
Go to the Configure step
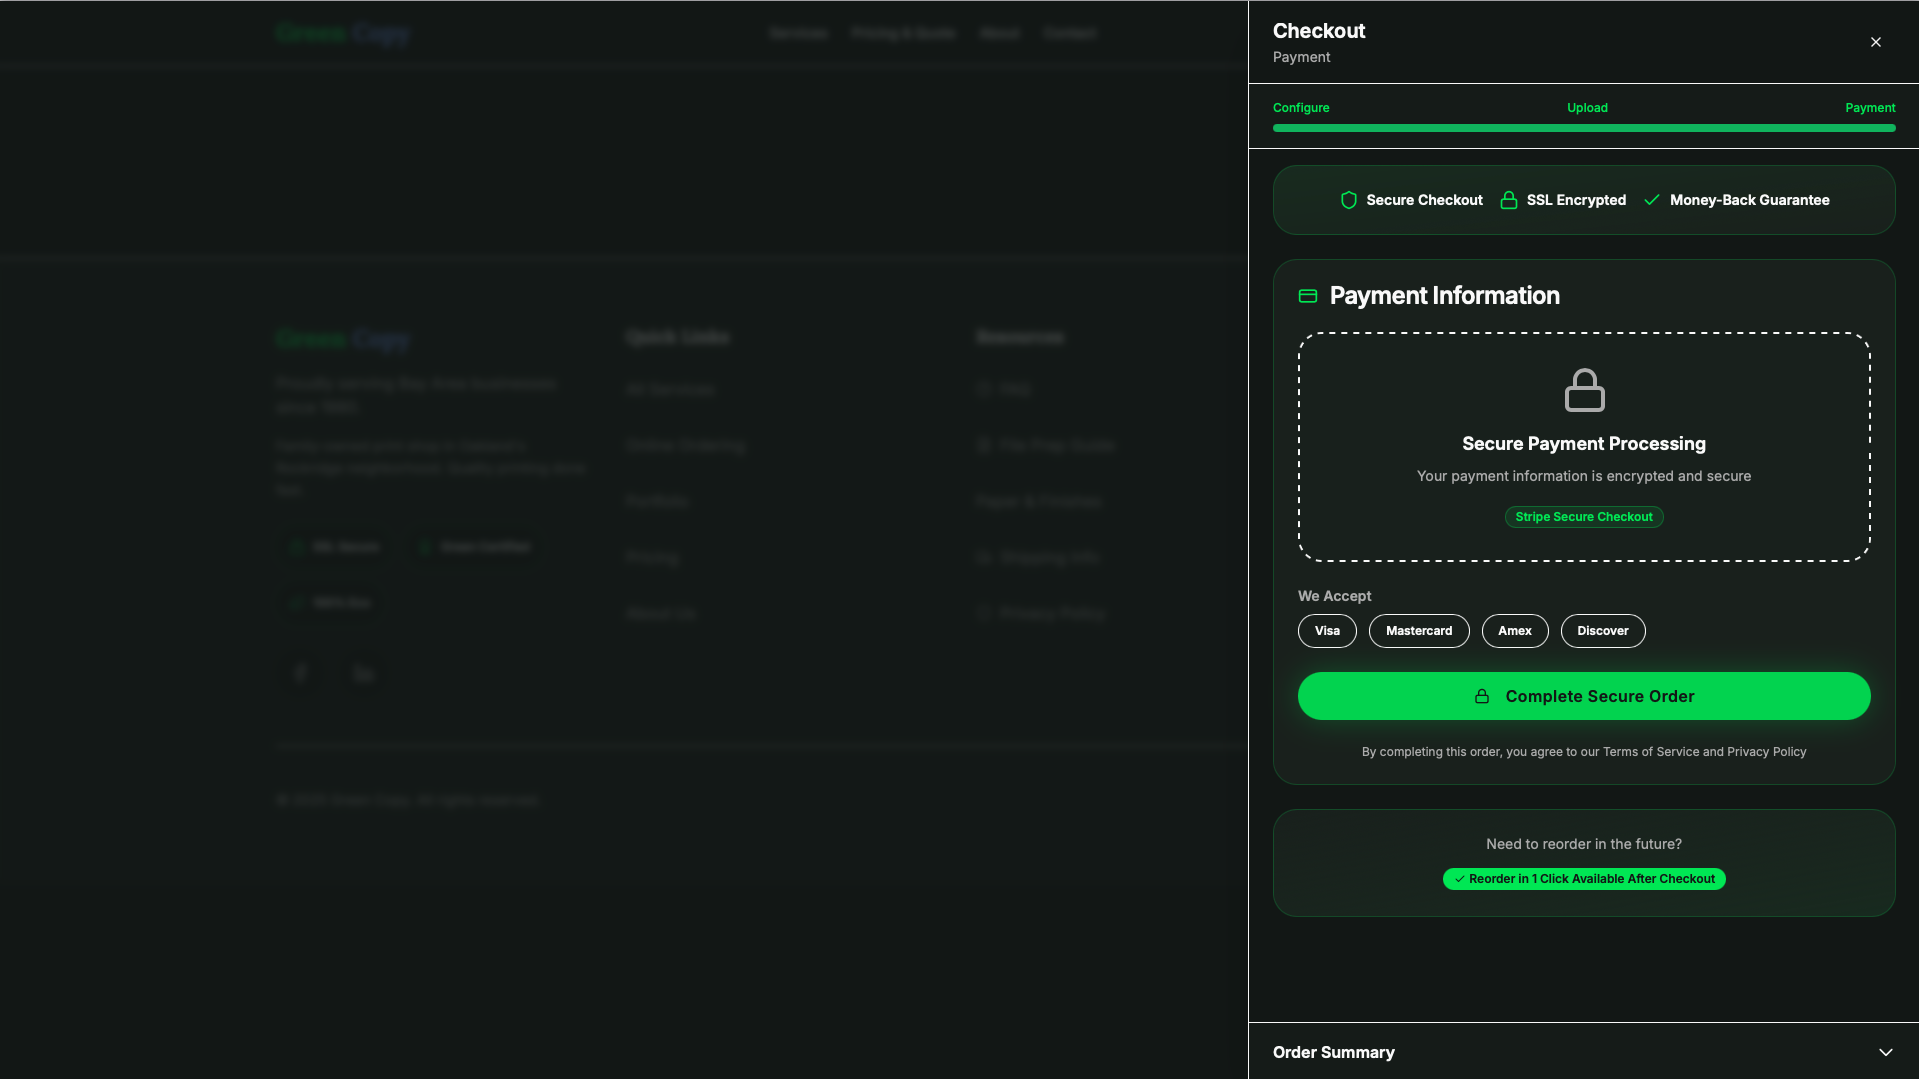pos(1300,108)
